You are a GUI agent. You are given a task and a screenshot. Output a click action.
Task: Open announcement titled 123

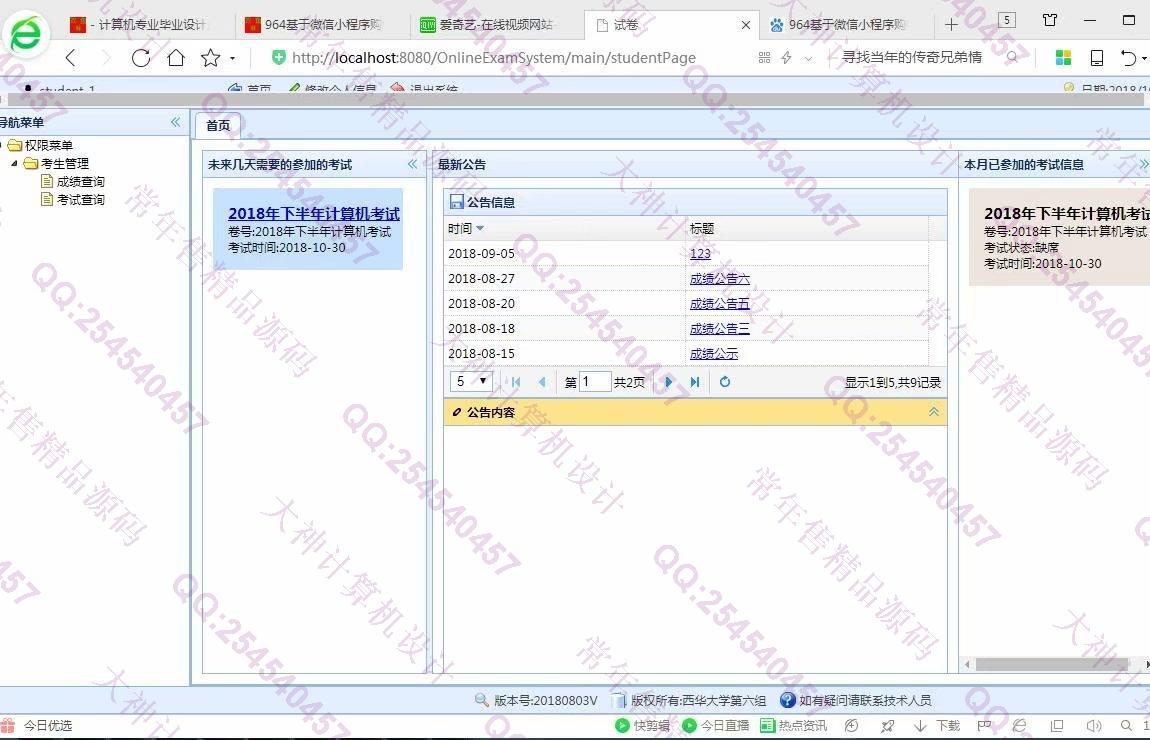pos(700,254)
